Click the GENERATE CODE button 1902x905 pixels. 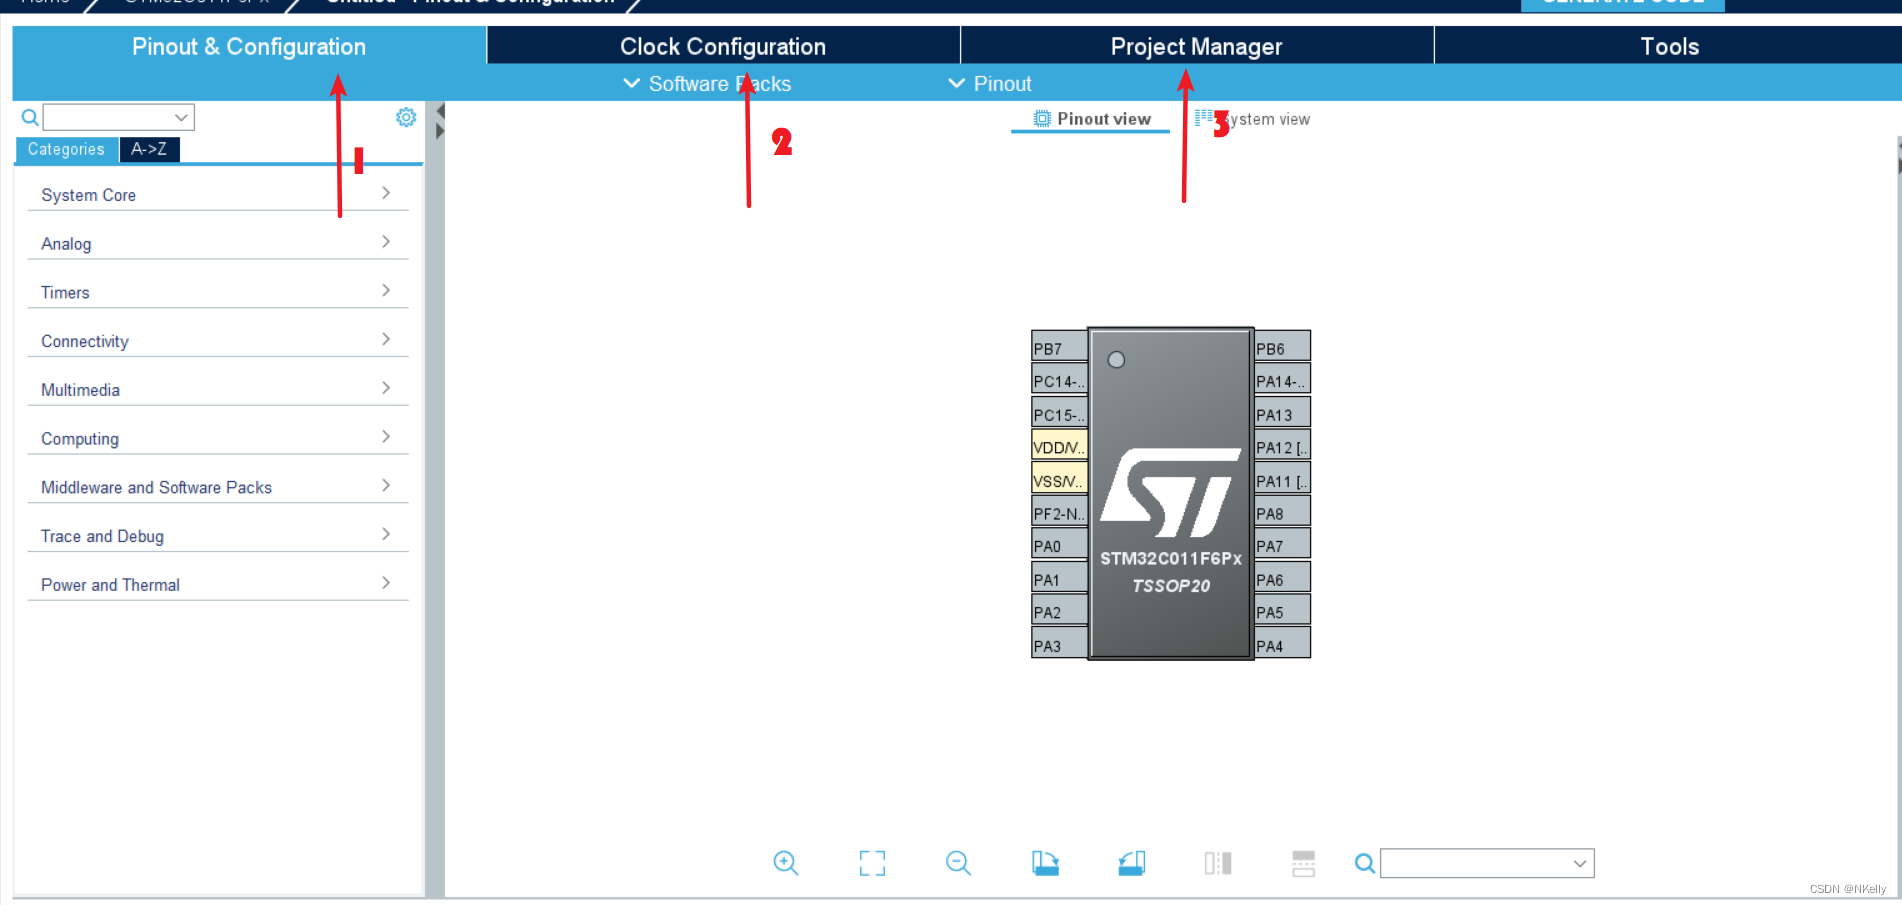[x=1623, y=5]
